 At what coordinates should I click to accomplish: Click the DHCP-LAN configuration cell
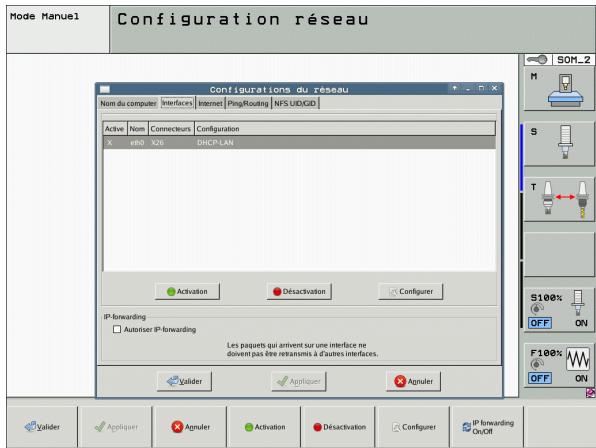(x=215, y=142)
